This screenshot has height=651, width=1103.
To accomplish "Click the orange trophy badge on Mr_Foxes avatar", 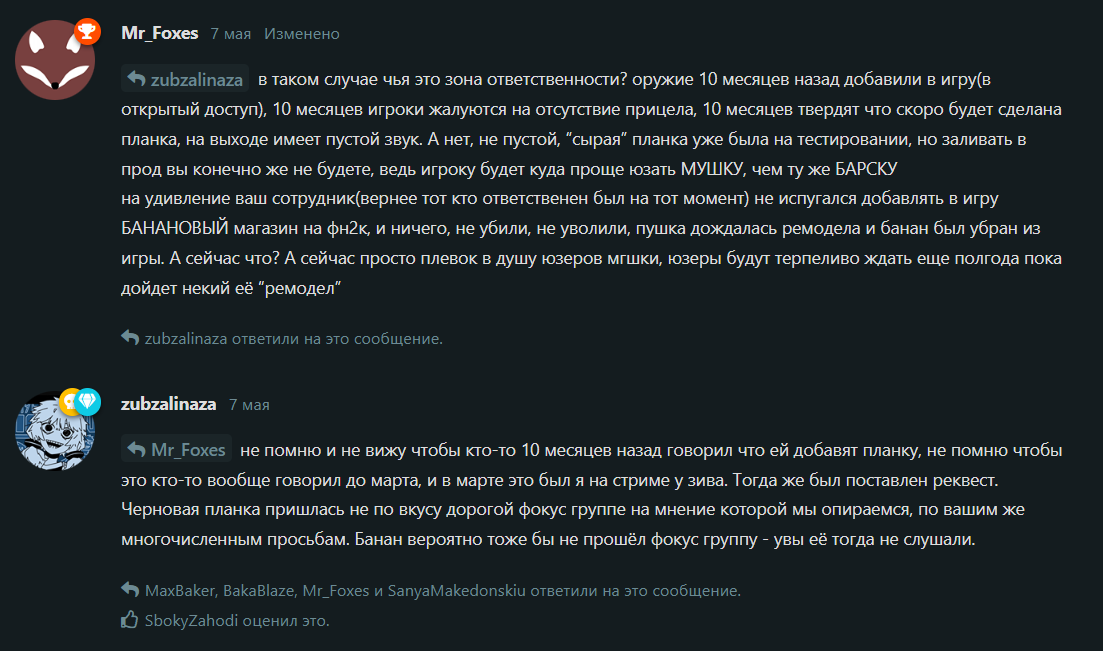I will (87, 31).
